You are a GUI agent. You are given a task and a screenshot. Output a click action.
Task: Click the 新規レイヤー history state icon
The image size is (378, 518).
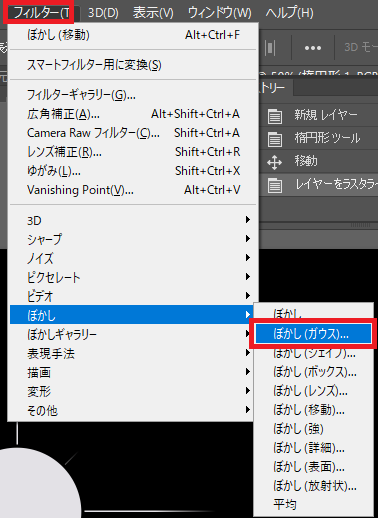click(275, 116)
